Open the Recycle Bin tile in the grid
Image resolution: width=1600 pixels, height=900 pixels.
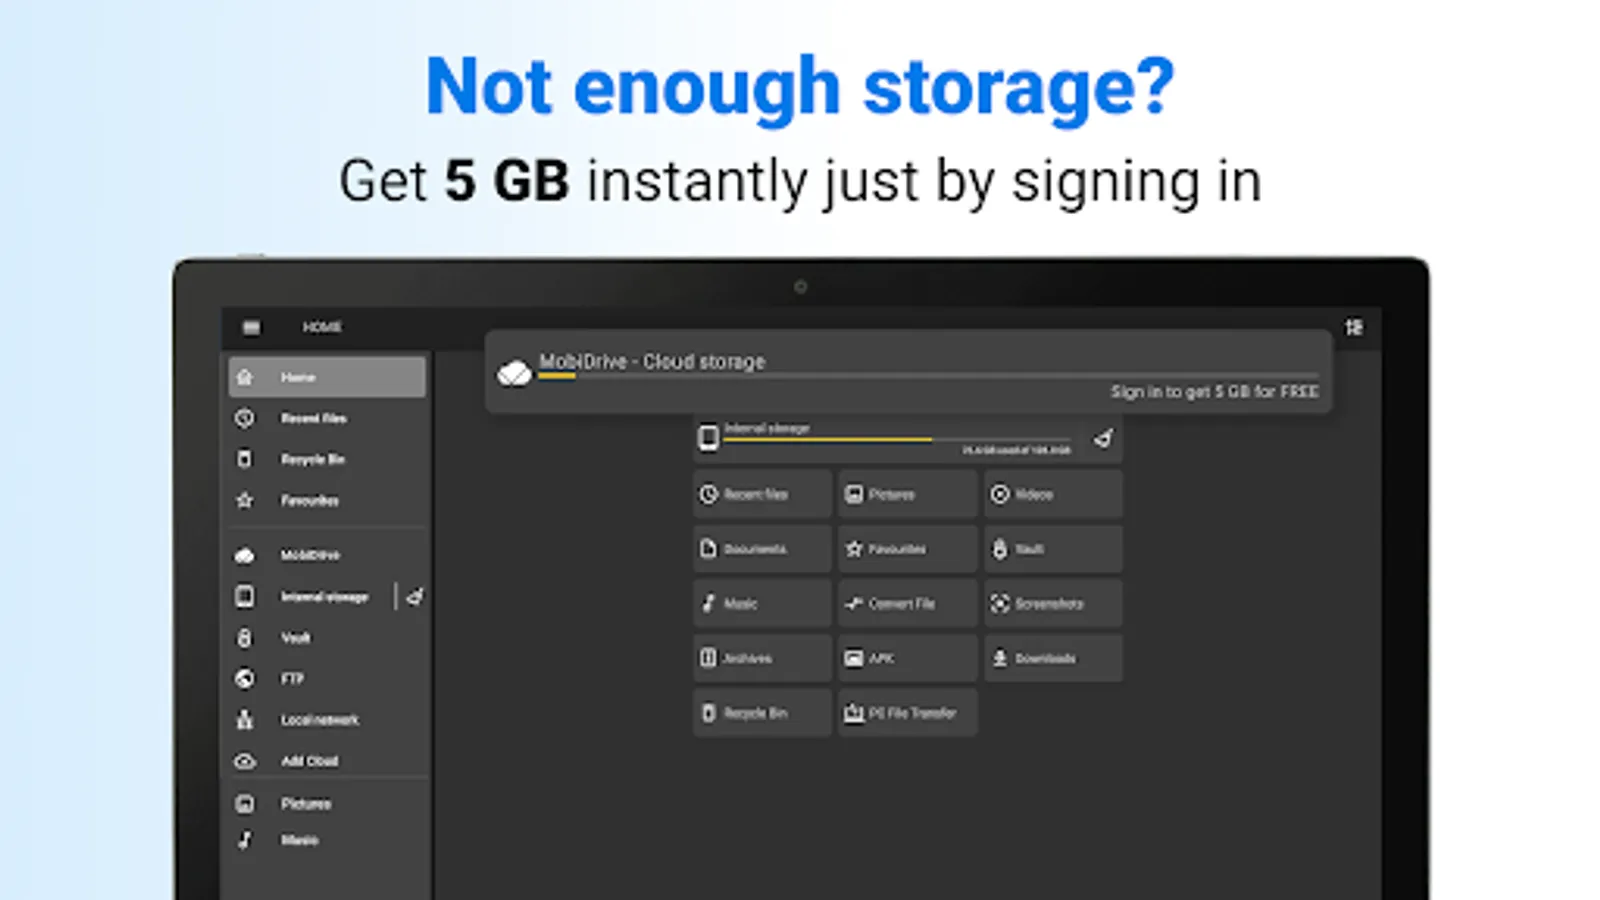click(762, 713)
